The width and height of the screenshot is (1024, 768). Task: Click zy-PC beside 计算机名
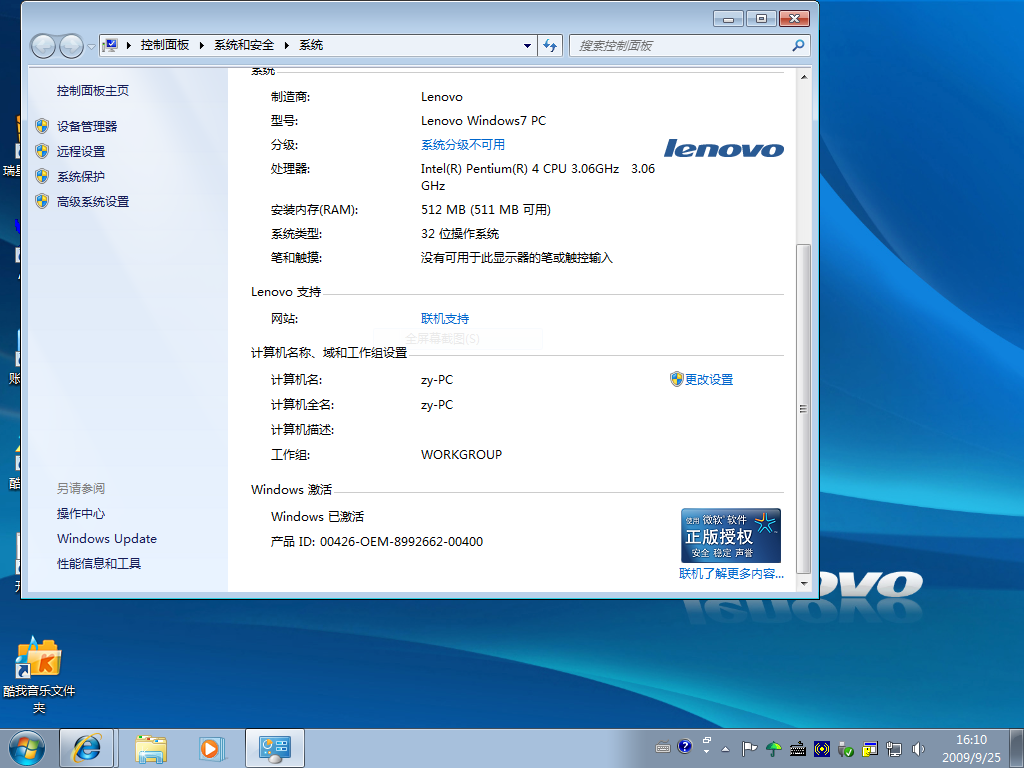tap(437, 380)
